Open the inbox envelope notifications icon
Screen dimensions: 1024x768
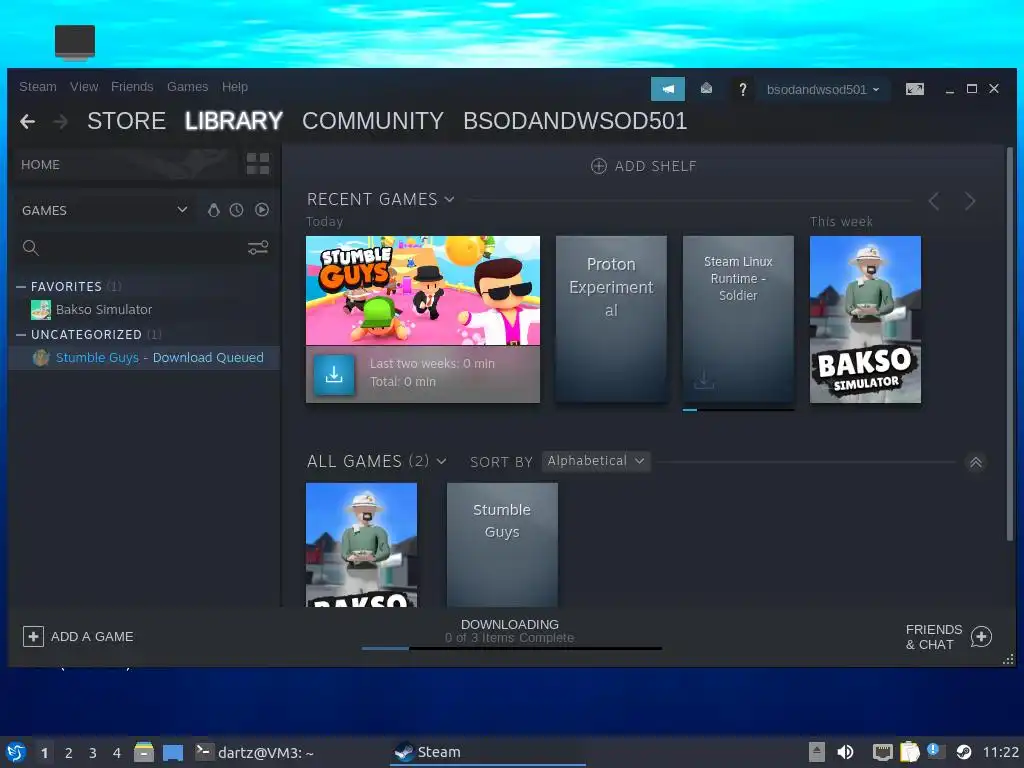[x=706, y=88]
